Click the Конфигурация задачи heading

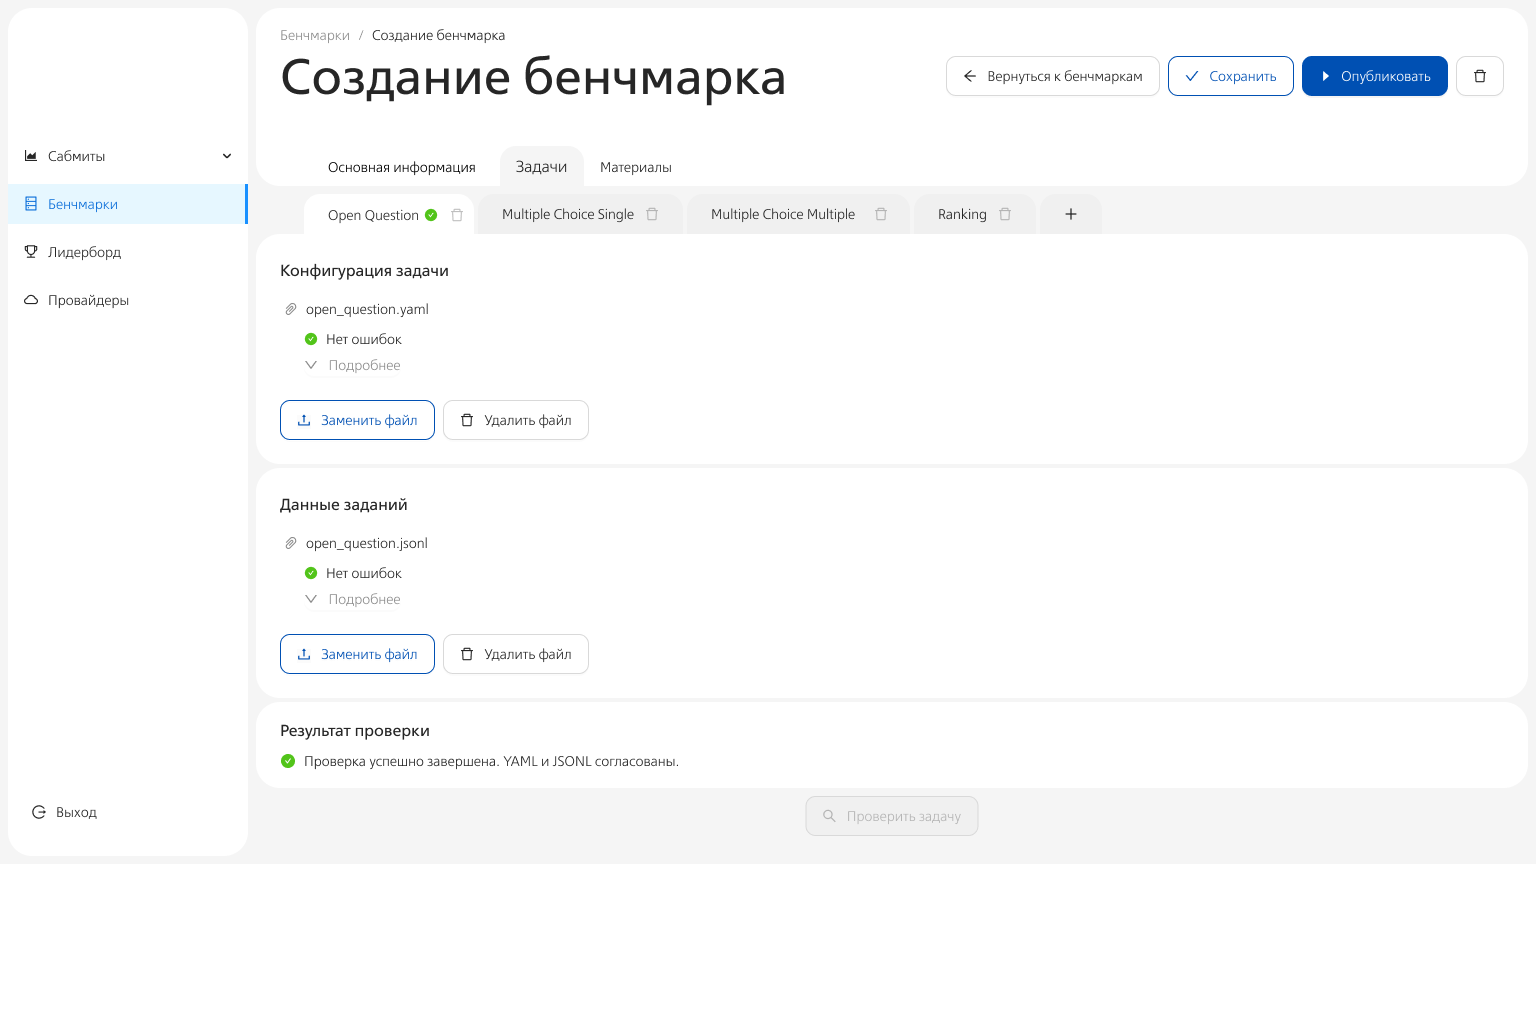[364, 271]
